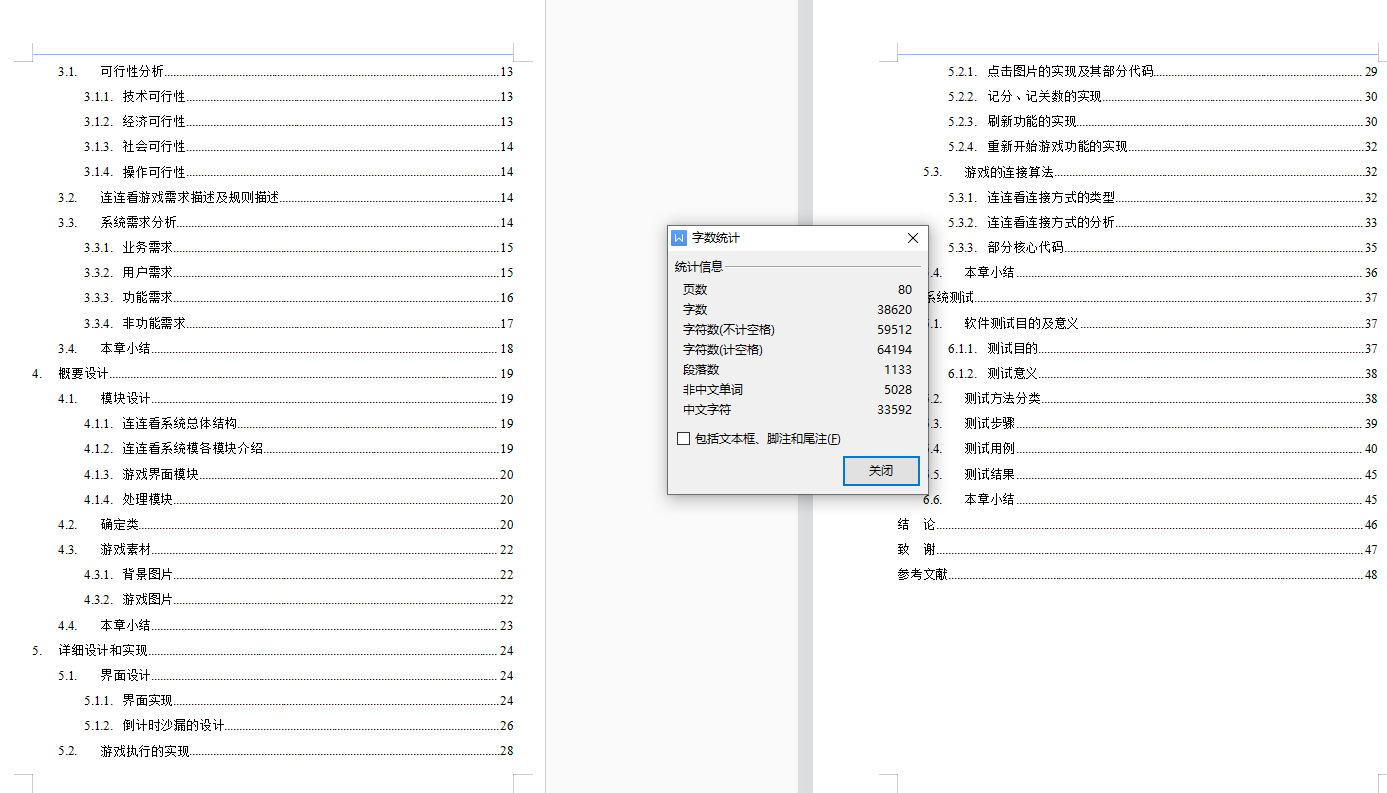1387x793 pixels.
Task: Select the 5.2.3 刷新功能的实现 entry
Action: click(1031, 121)
